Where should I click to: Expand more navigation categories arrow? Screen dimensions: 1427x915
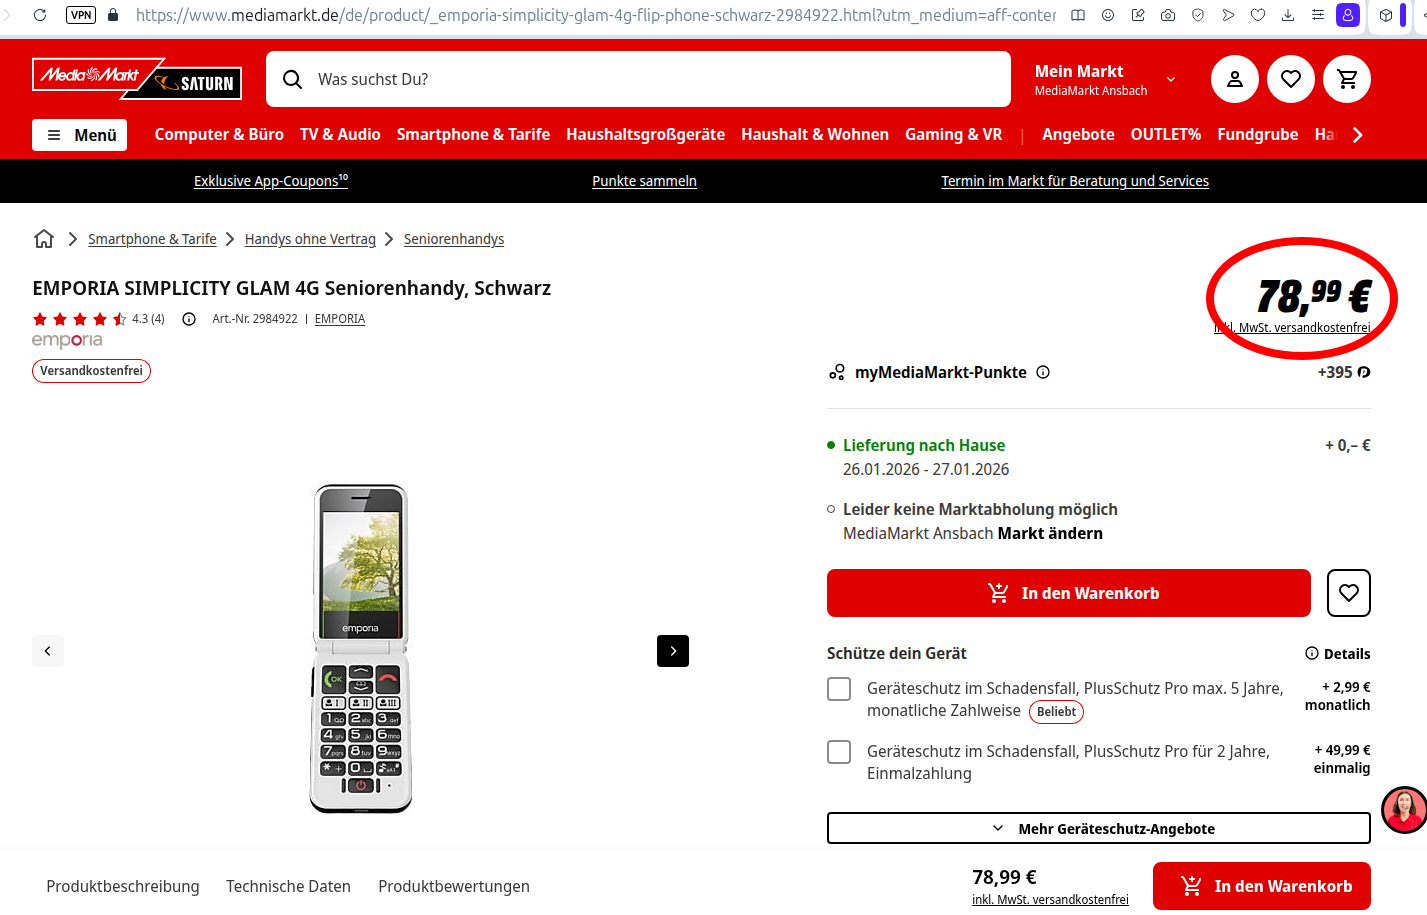click(1357, 135)
